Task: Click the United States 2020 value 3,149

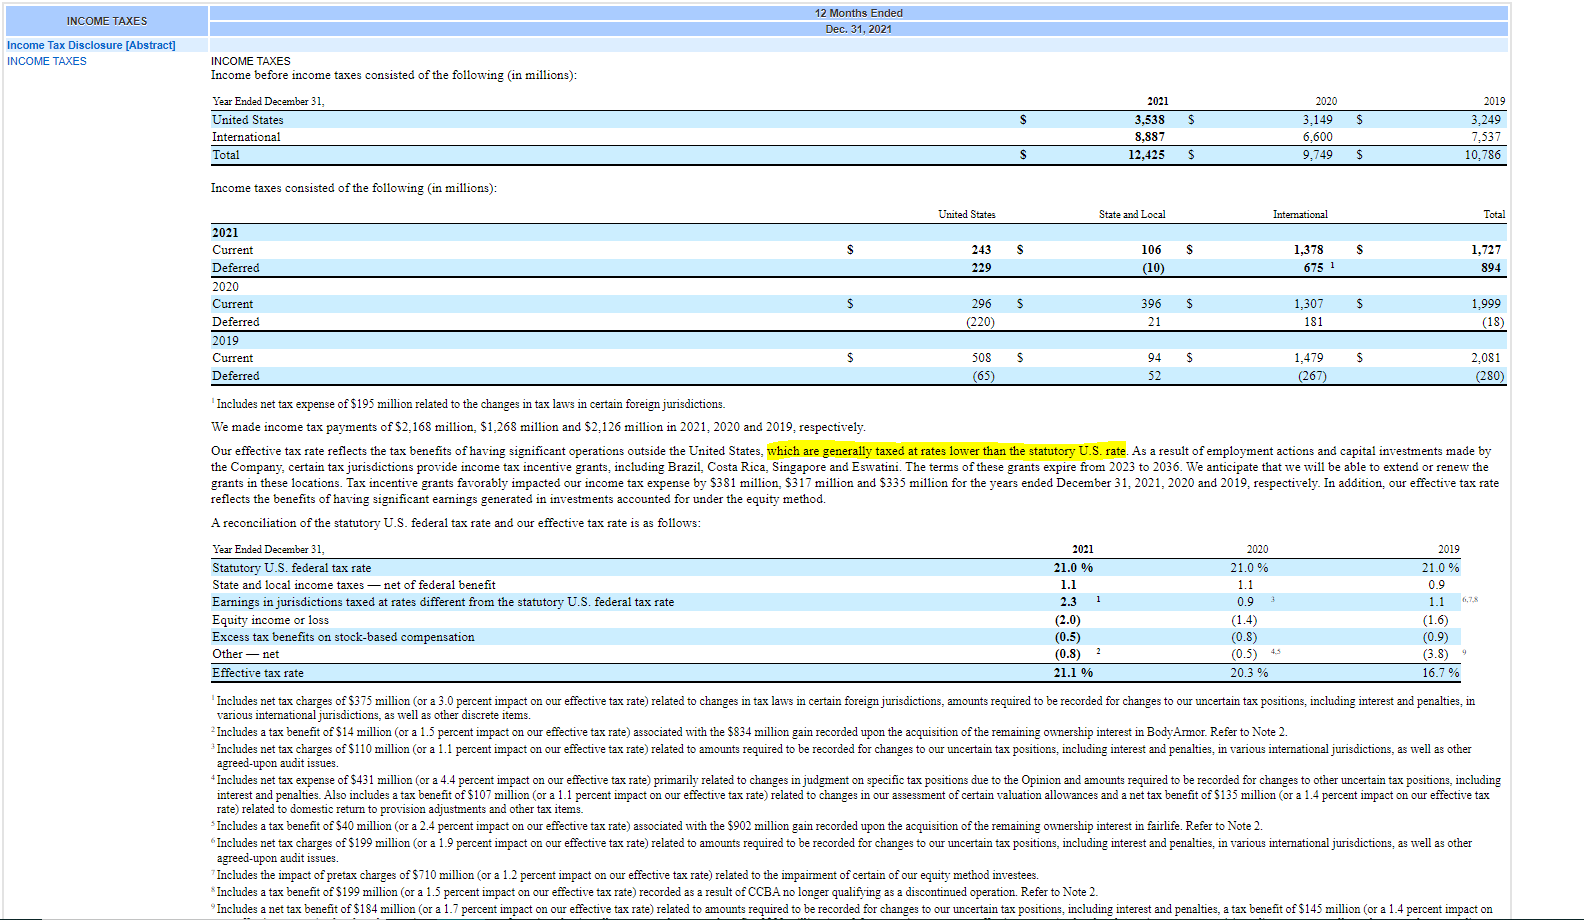Action: [x=1317, y=119]
